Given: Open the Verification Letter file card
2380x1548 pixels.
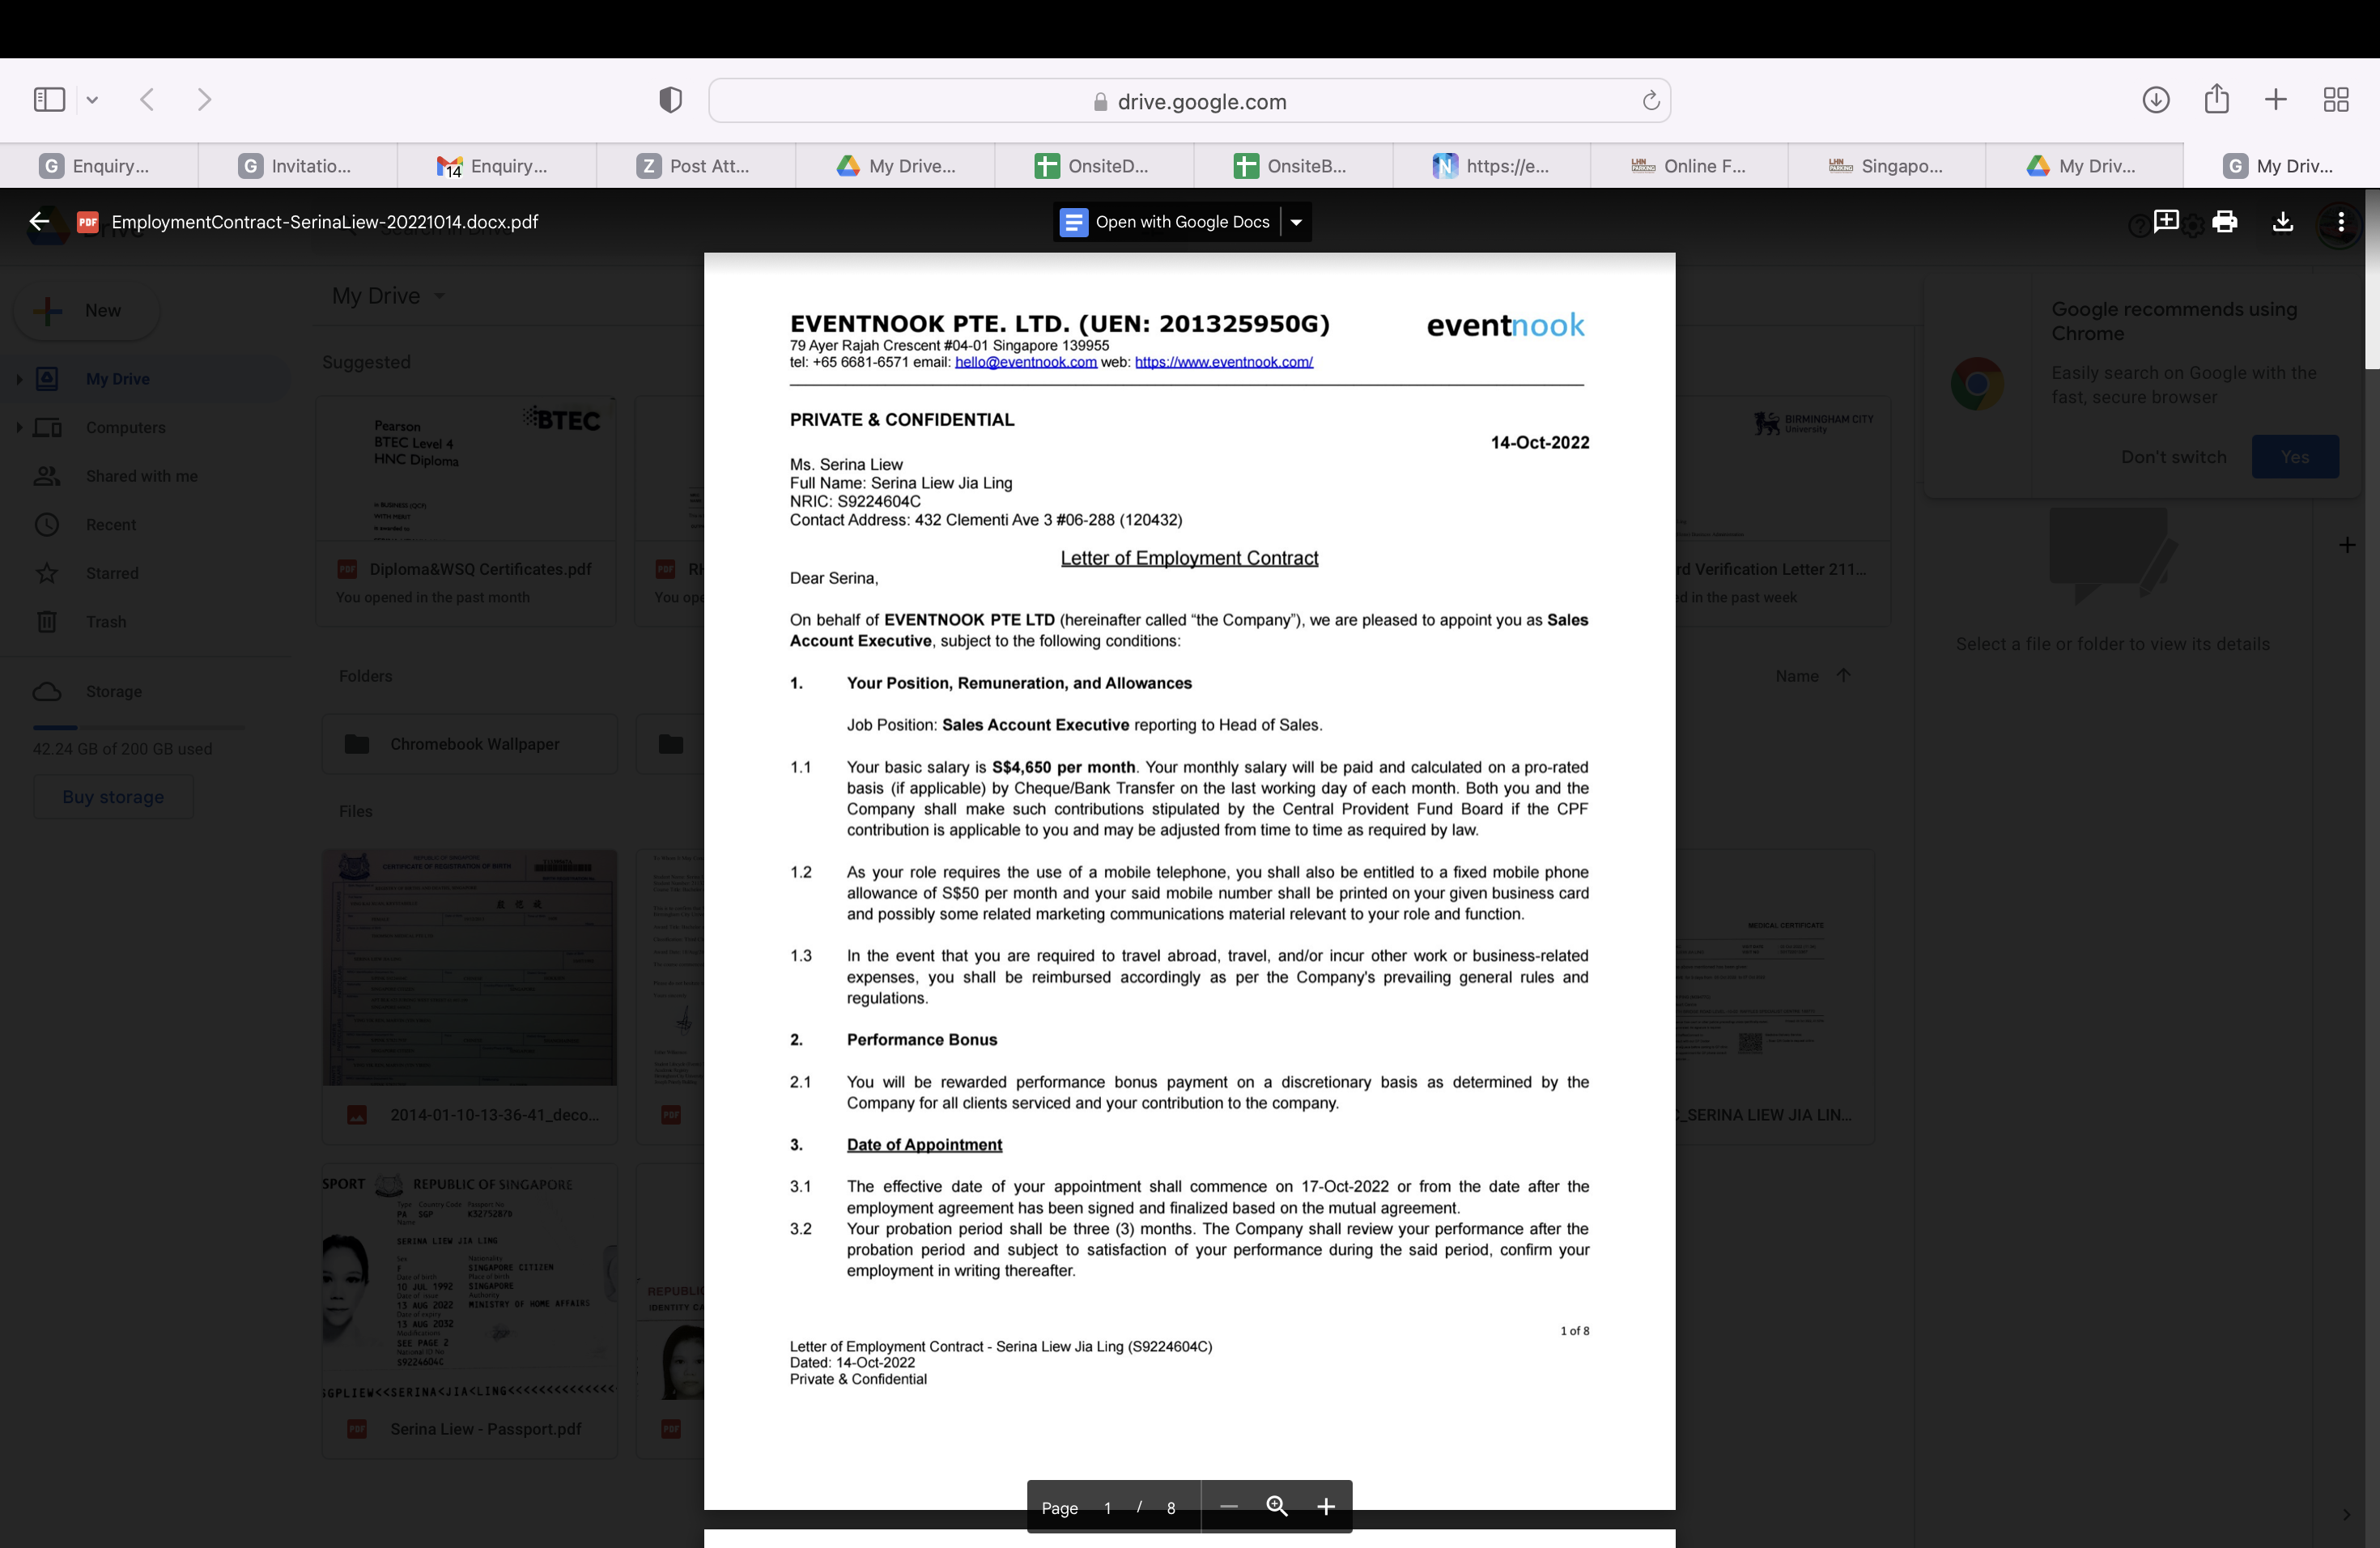Looking at the screenshot, I should coord(1782,511).
